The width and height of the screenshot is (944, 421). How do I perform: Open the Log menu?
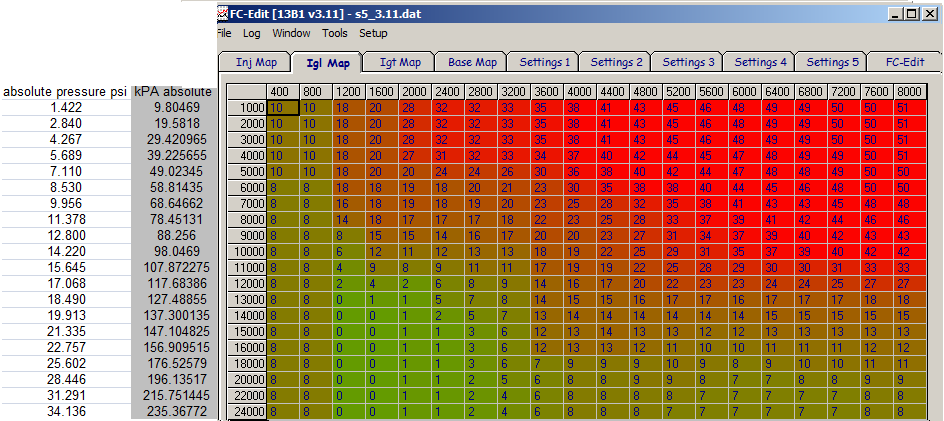[252, 33]
